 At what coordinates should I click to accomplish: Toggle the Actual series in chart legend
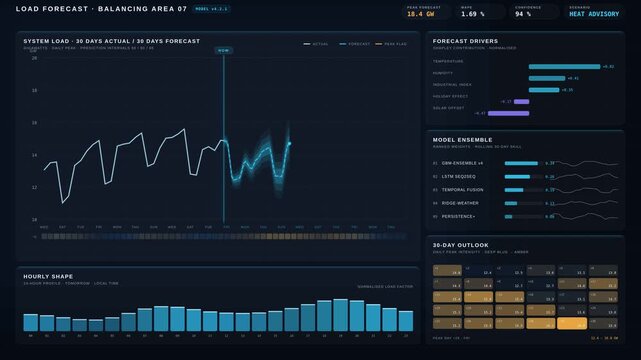pos(316,44)
